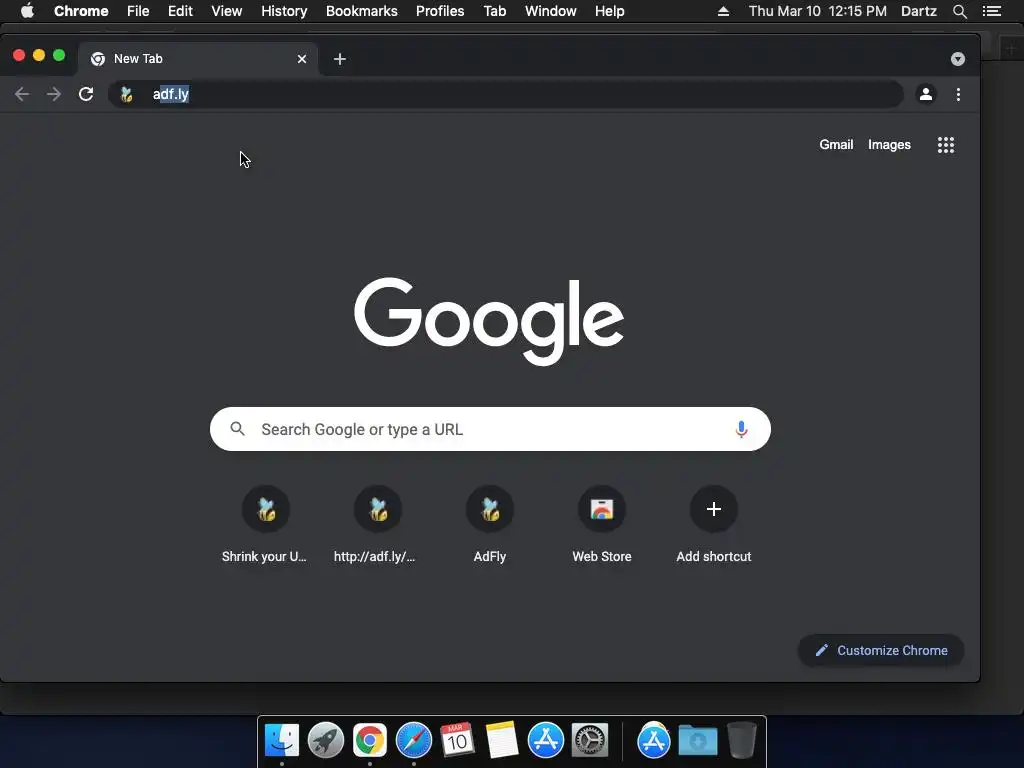Viewport: 1024px width, 768px height.
Task: Open the App Store next to Notes in Dock
Action: [545, 740]
